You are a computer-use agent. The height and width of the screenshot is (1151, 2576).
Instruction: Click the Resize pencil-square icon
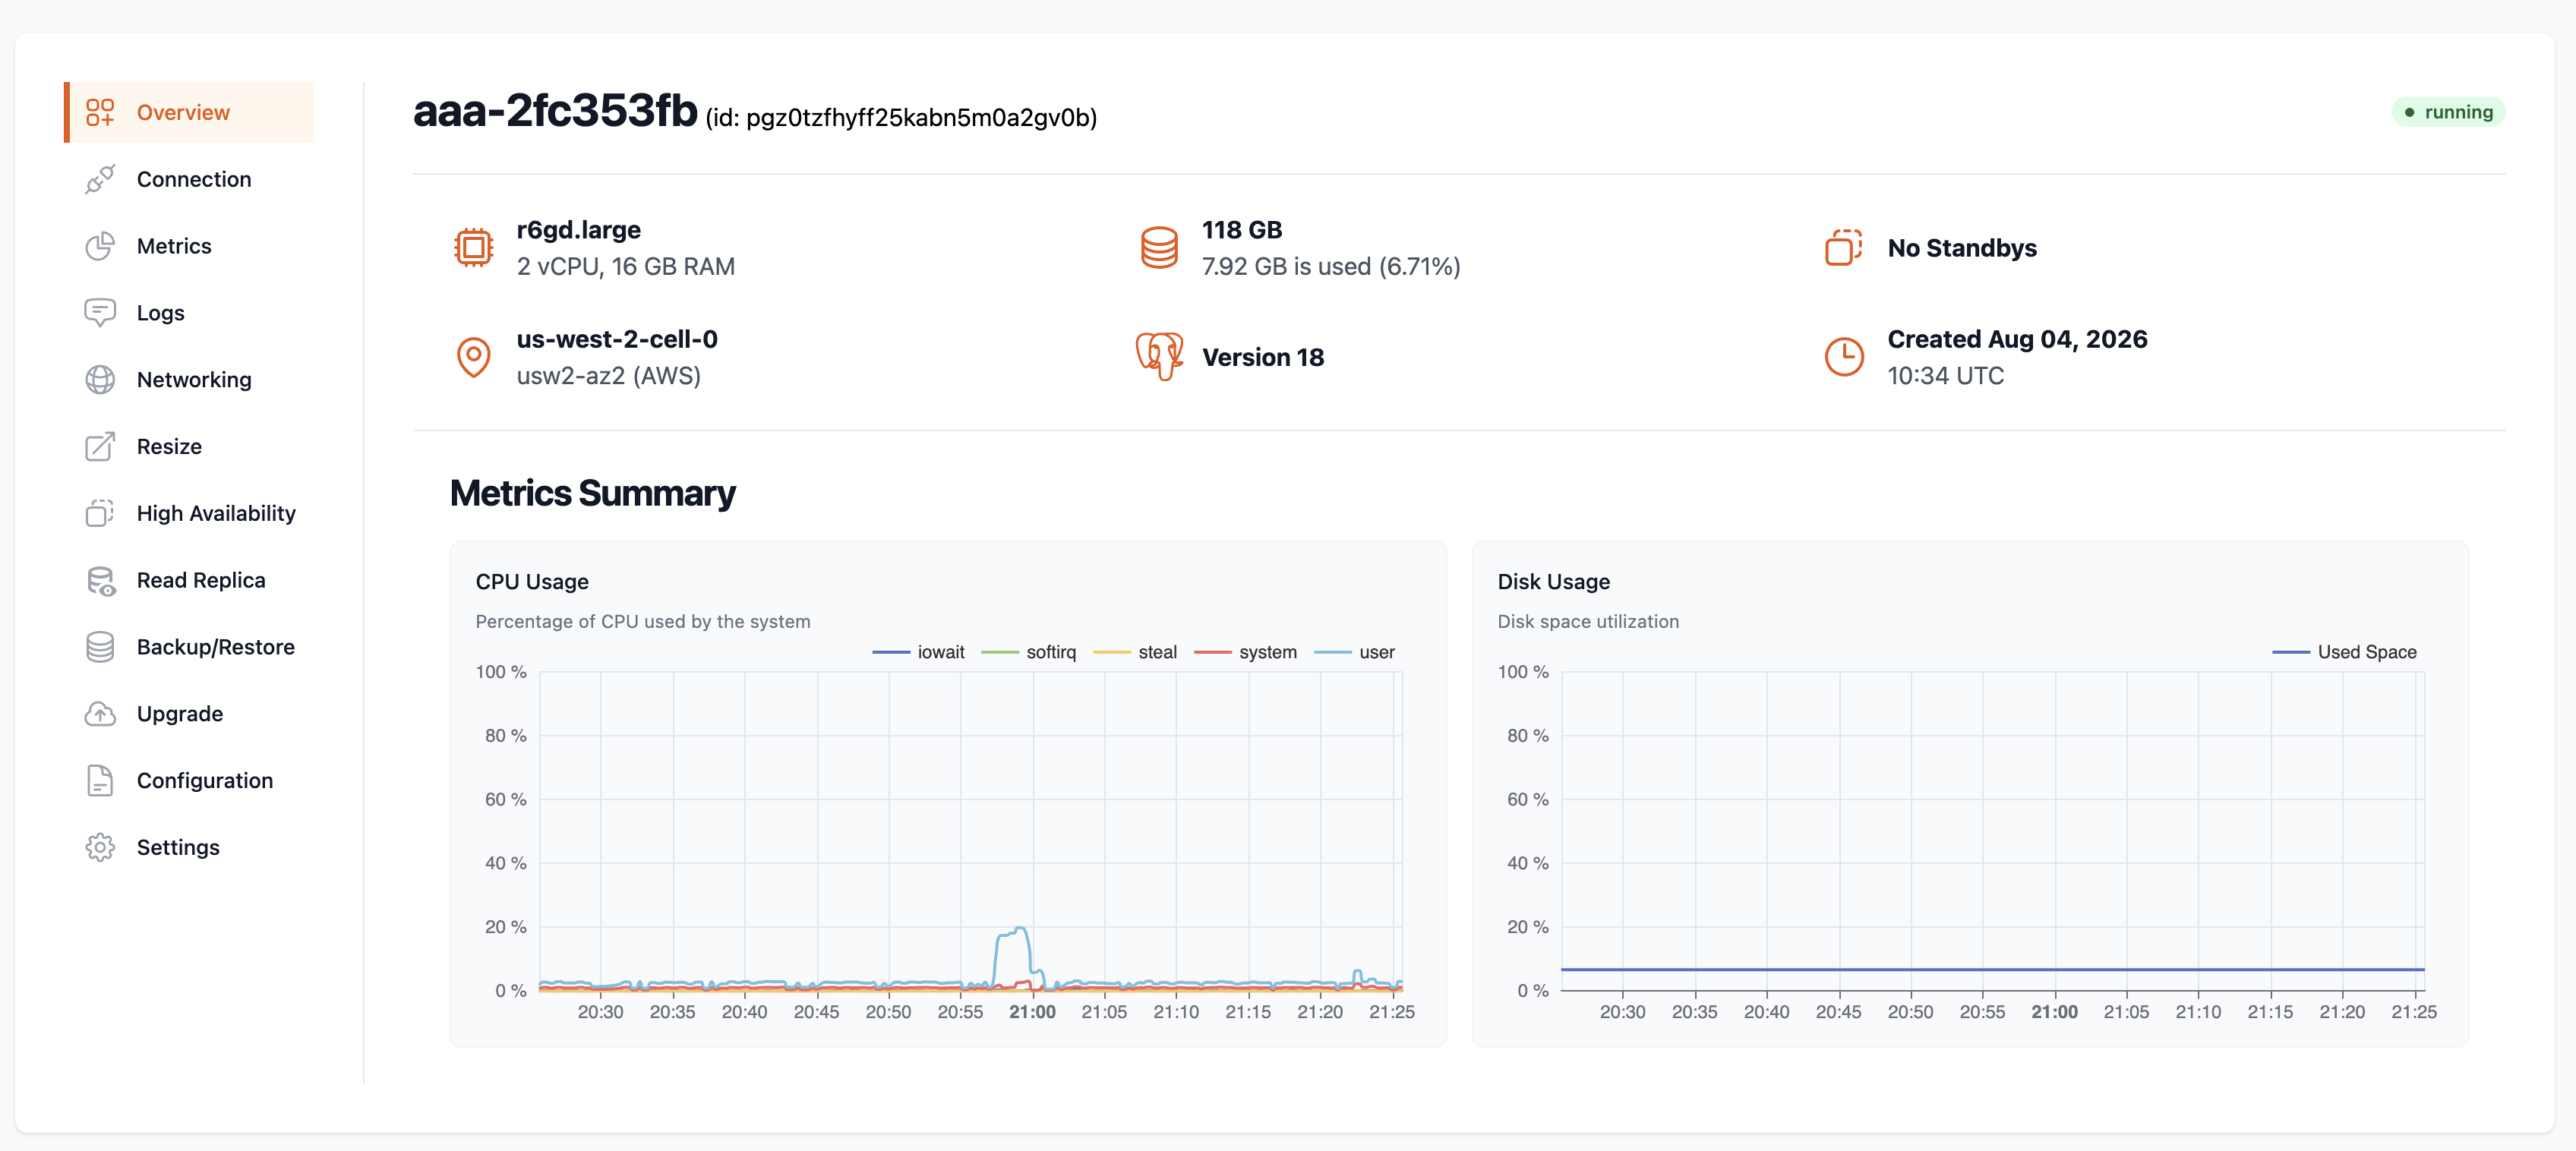click(100, 446)
